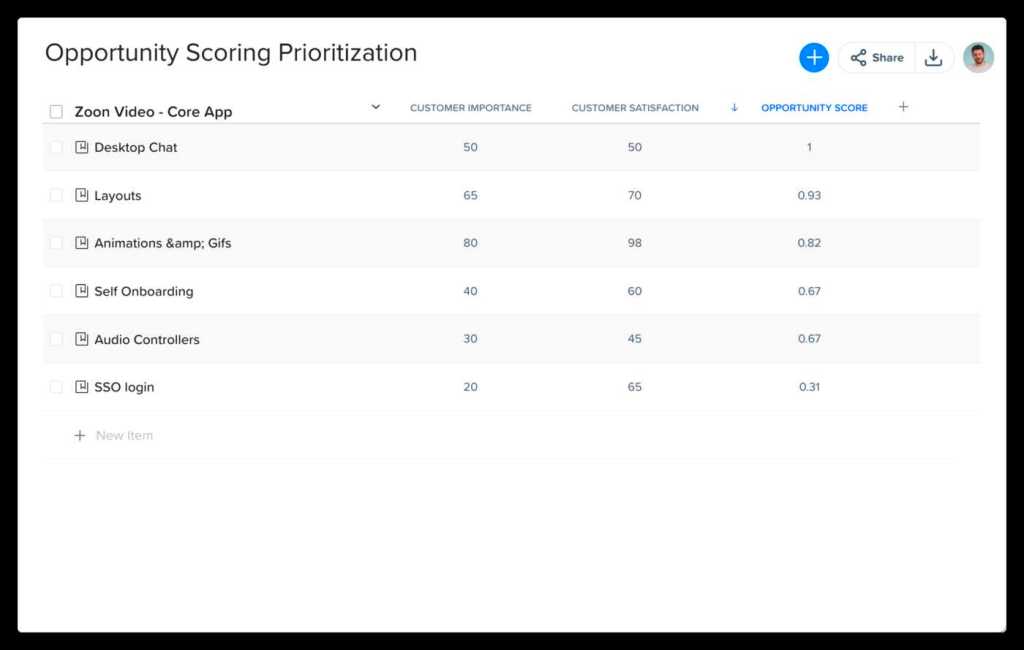
Task: Click the item icon beside Layouts
Action: pos(82,195)
